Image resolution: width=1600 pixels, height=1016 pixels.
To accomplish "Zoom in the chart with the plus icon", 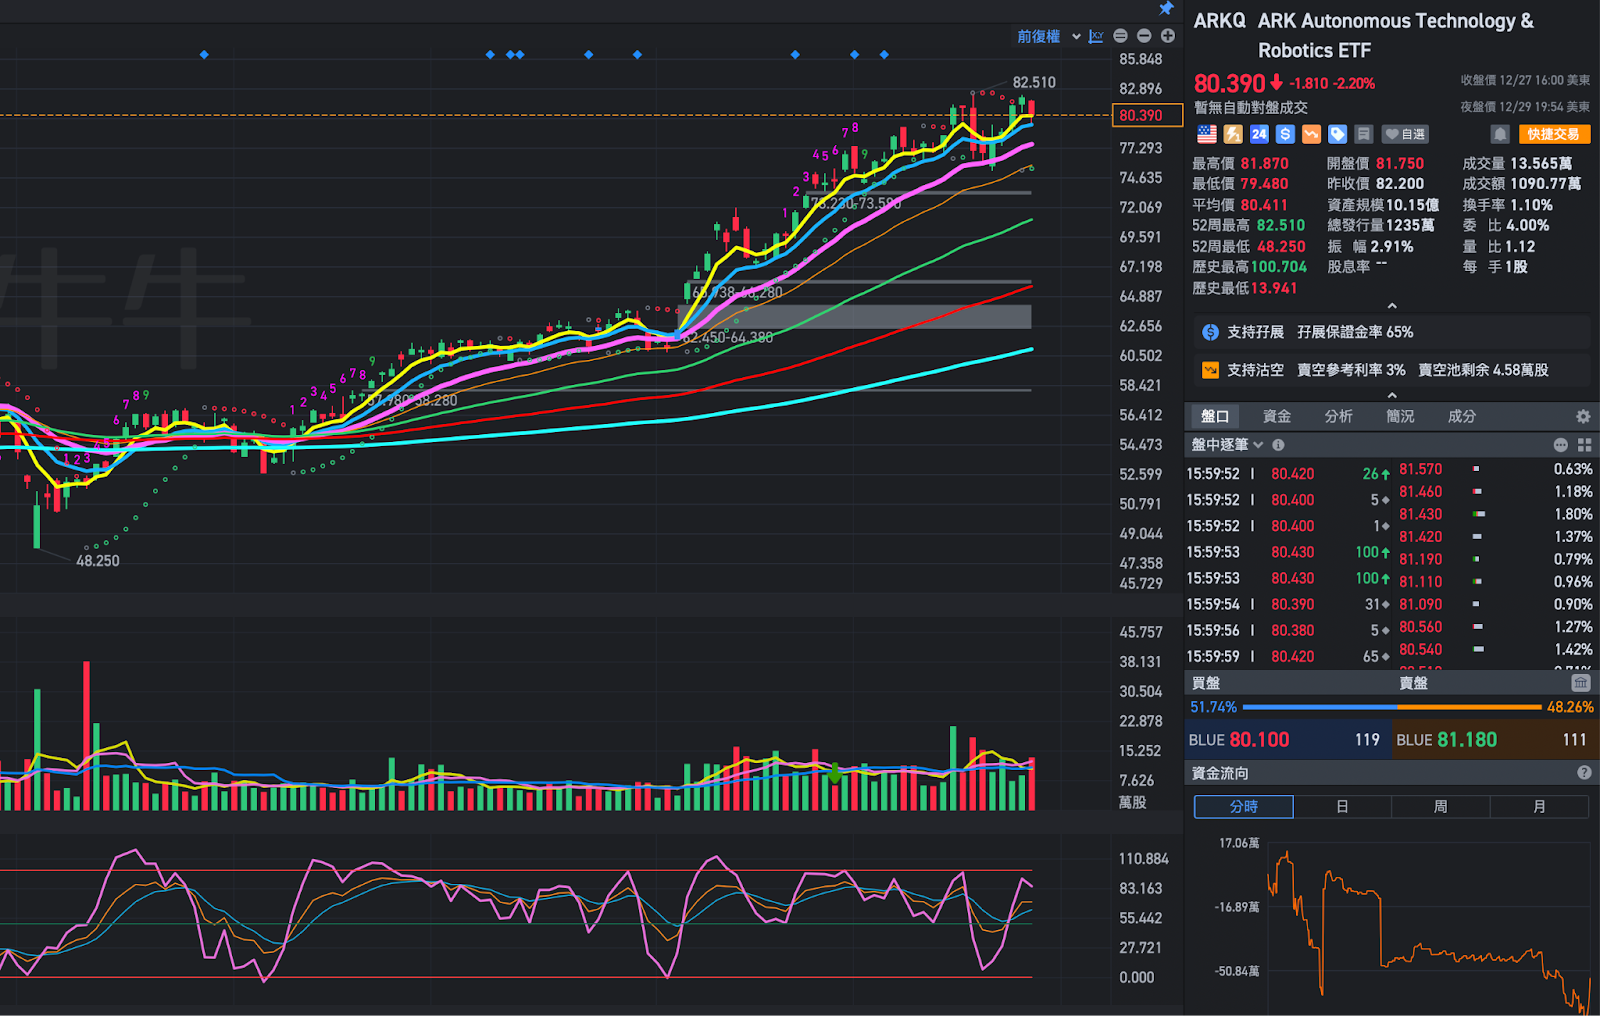I will 1167,36.
